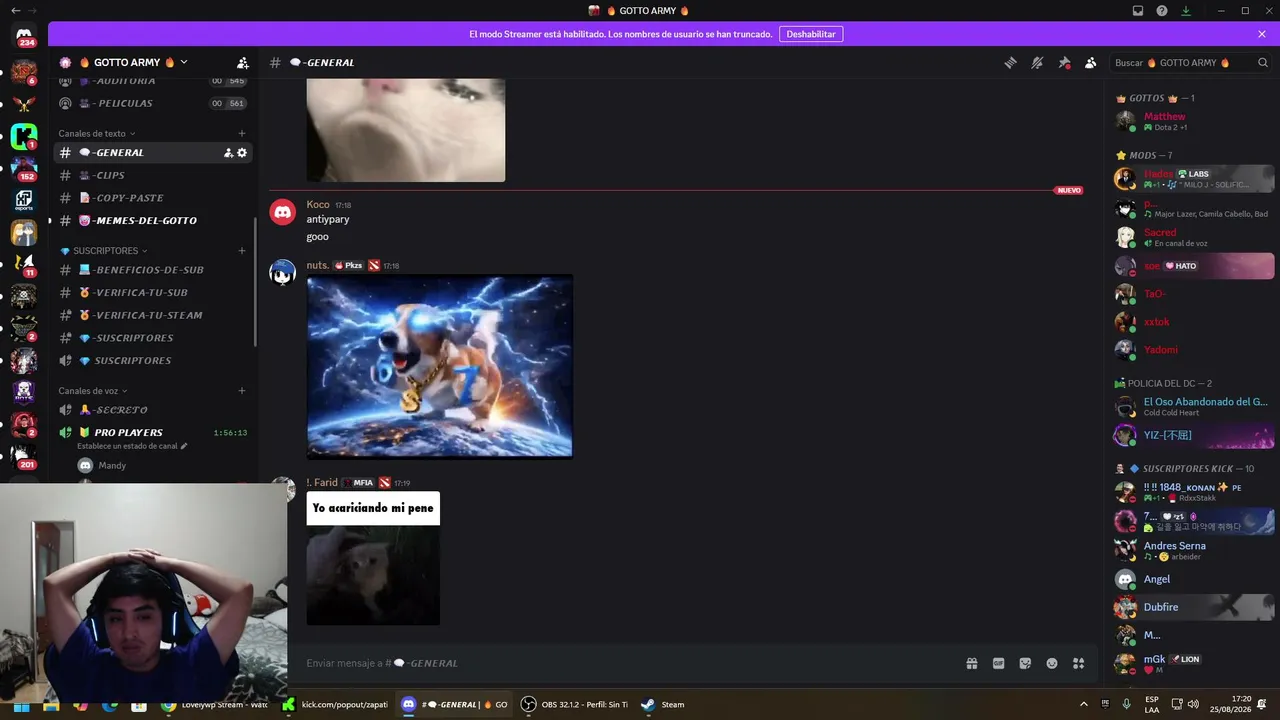Join the -PELICULAS voice channel
Image resolution: width=1280 pixels, height=720 pixels.
152,103
